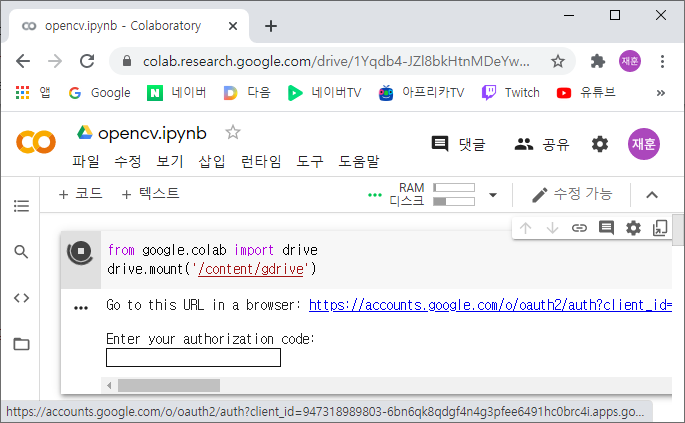The height and width of the screenshot is (423, 685).
Task: Add a text cell with + 텍스트
Action: click(x=150, y=194)
